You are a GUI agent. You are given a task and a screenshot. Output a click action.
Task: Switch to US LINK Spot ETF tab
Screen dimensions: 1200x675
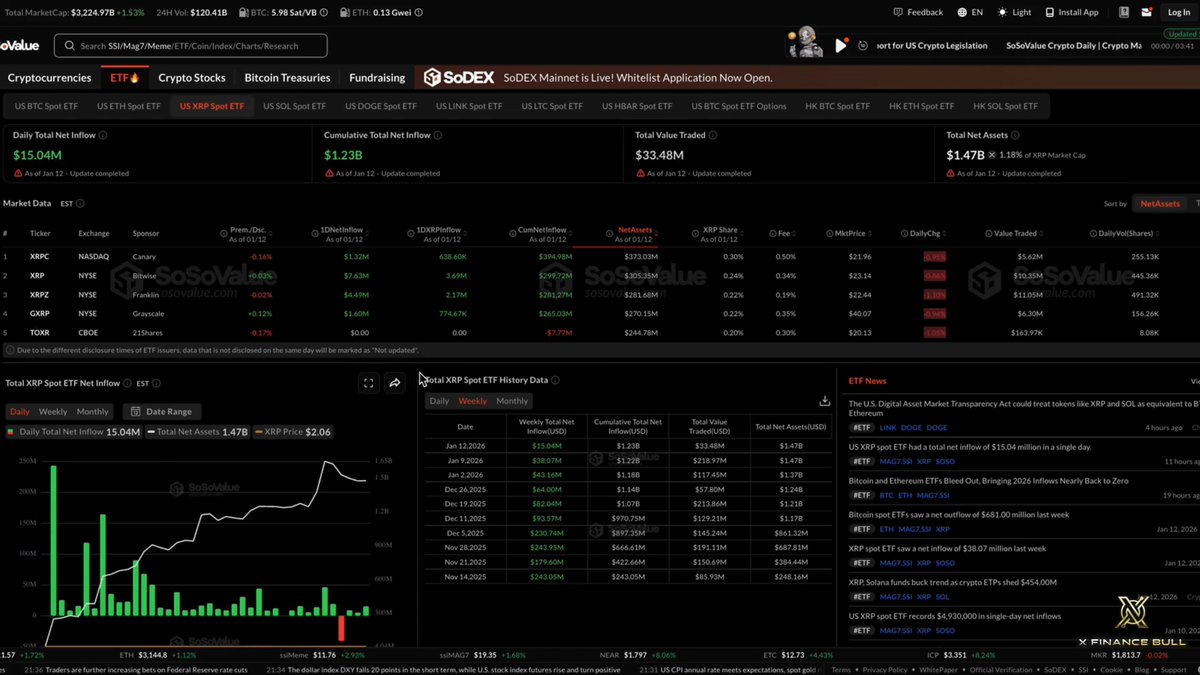click(469, 106)
